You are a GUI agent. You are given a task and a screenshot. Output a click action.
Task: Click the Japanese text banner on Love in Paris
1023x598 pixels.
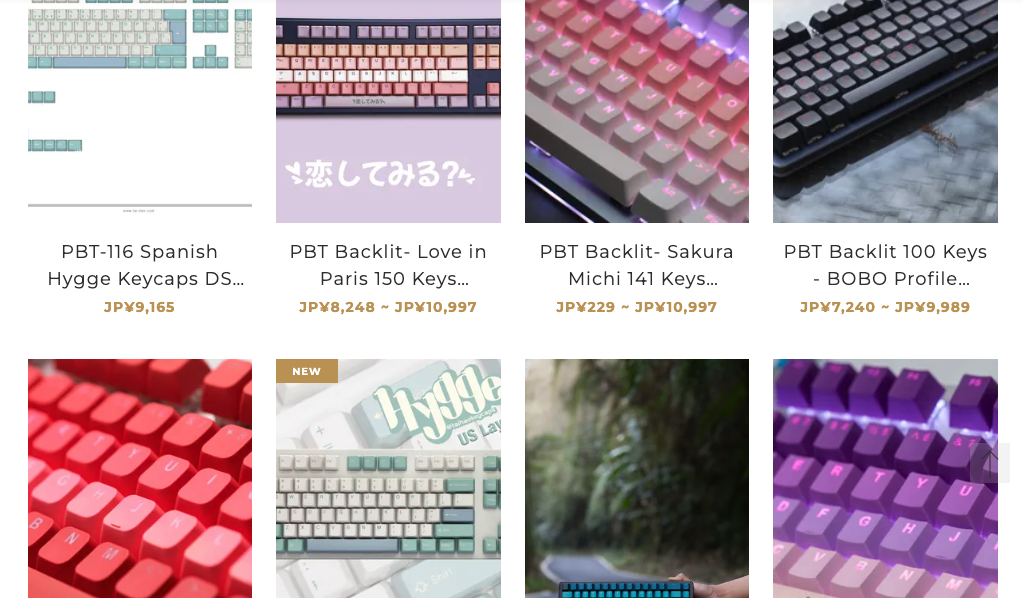point(380,174)
